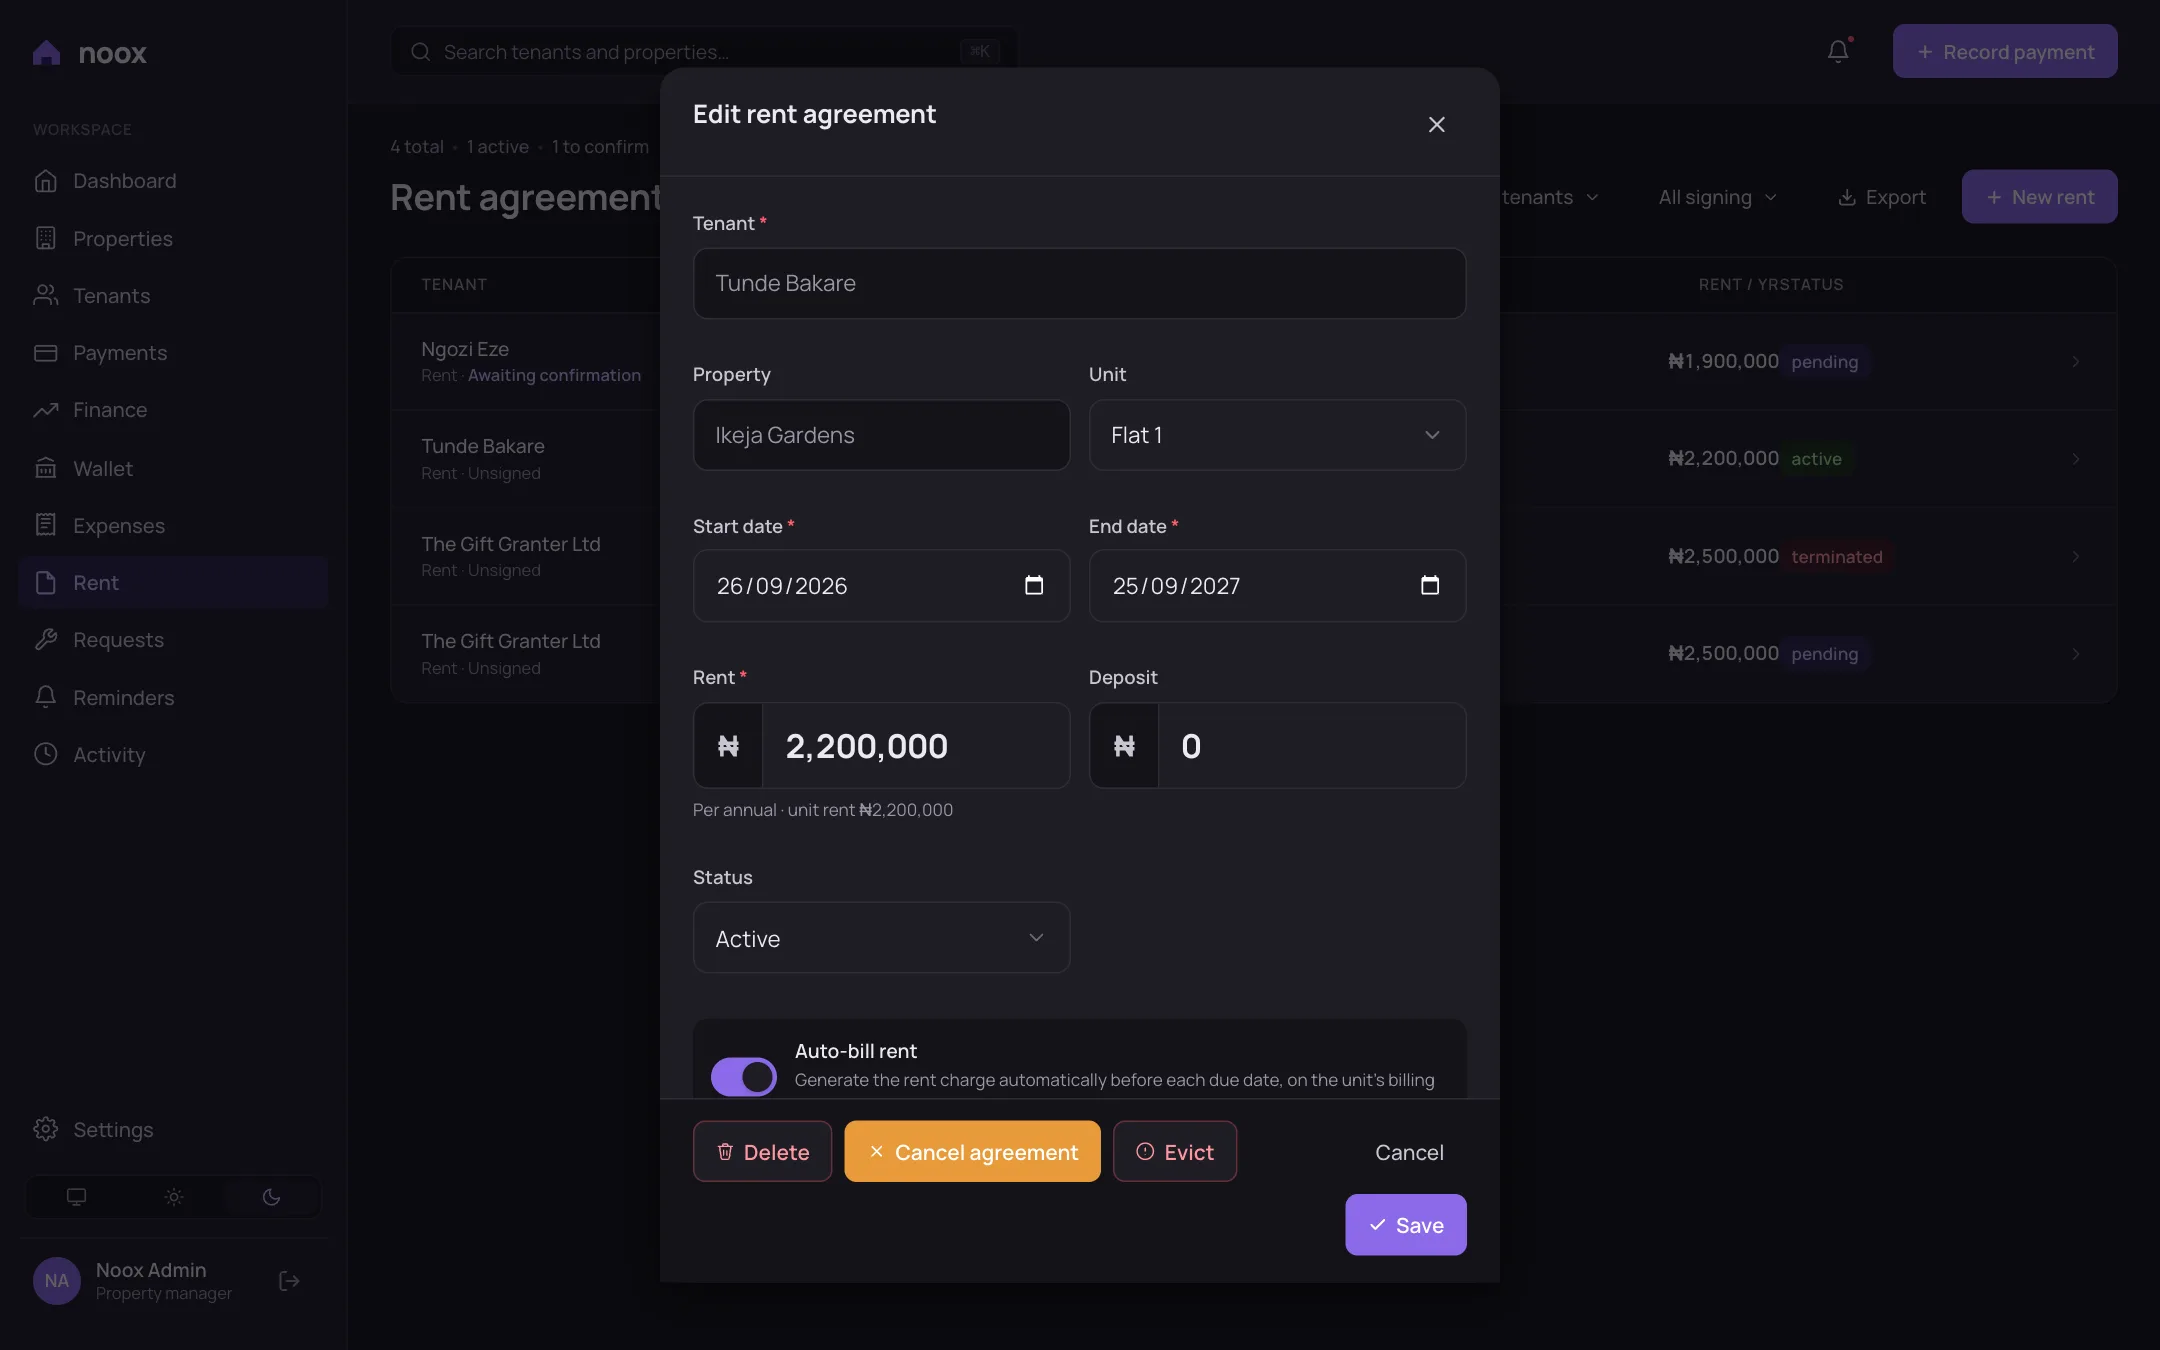This screenshot has height=1350, width=2160.
Task: Open the Status dropdown showing Active
Action: [881, 938]
